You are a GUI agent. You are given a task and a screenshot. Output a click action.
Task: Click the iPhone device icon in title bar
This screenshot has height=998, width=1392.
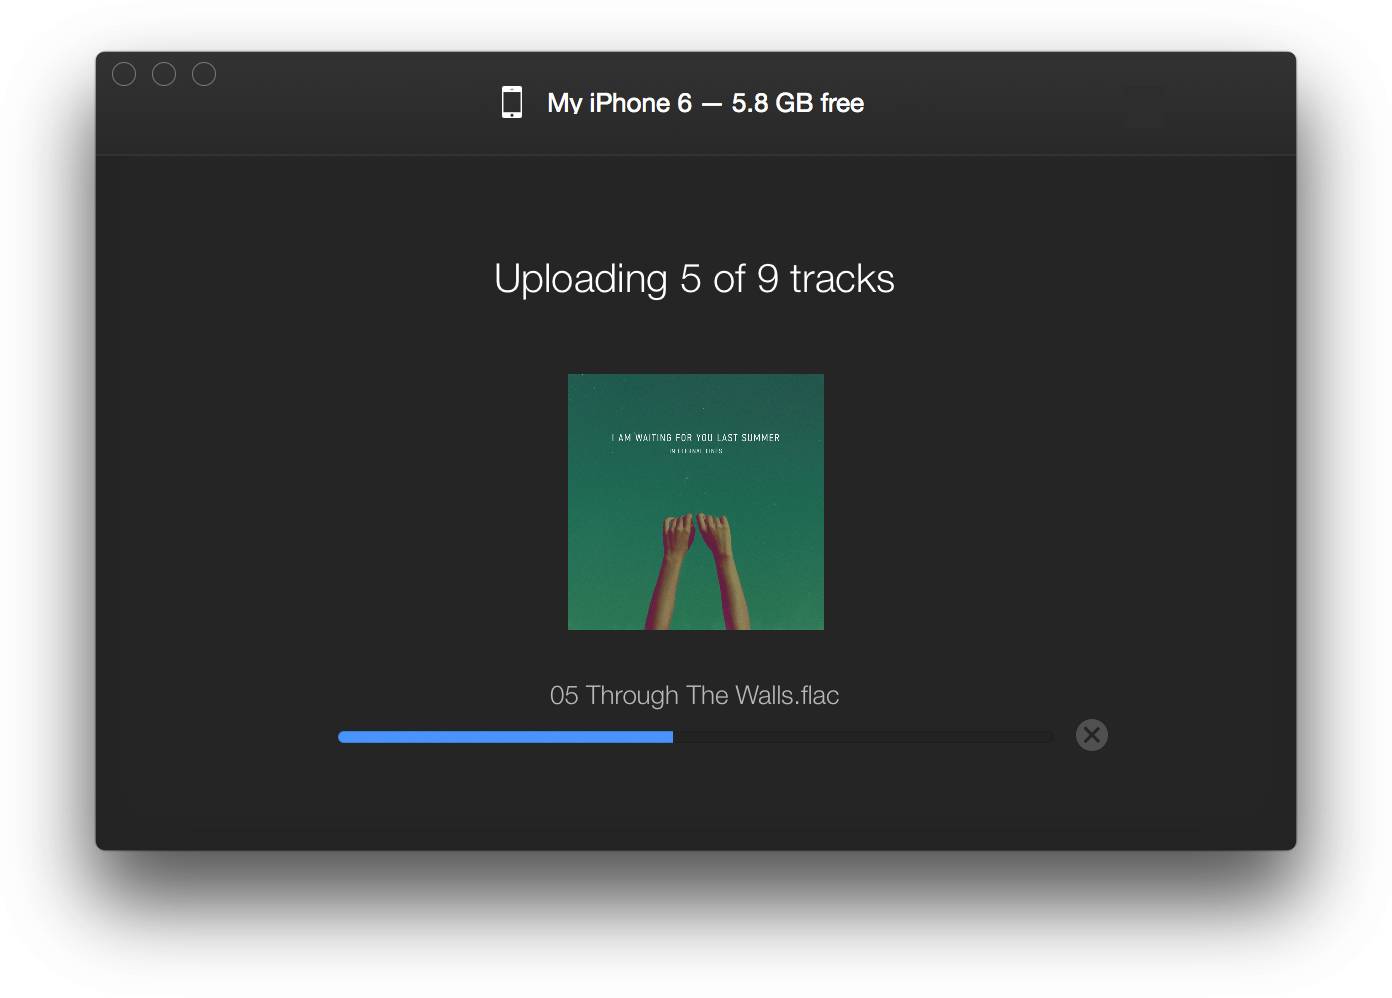(x=512, y=102)
